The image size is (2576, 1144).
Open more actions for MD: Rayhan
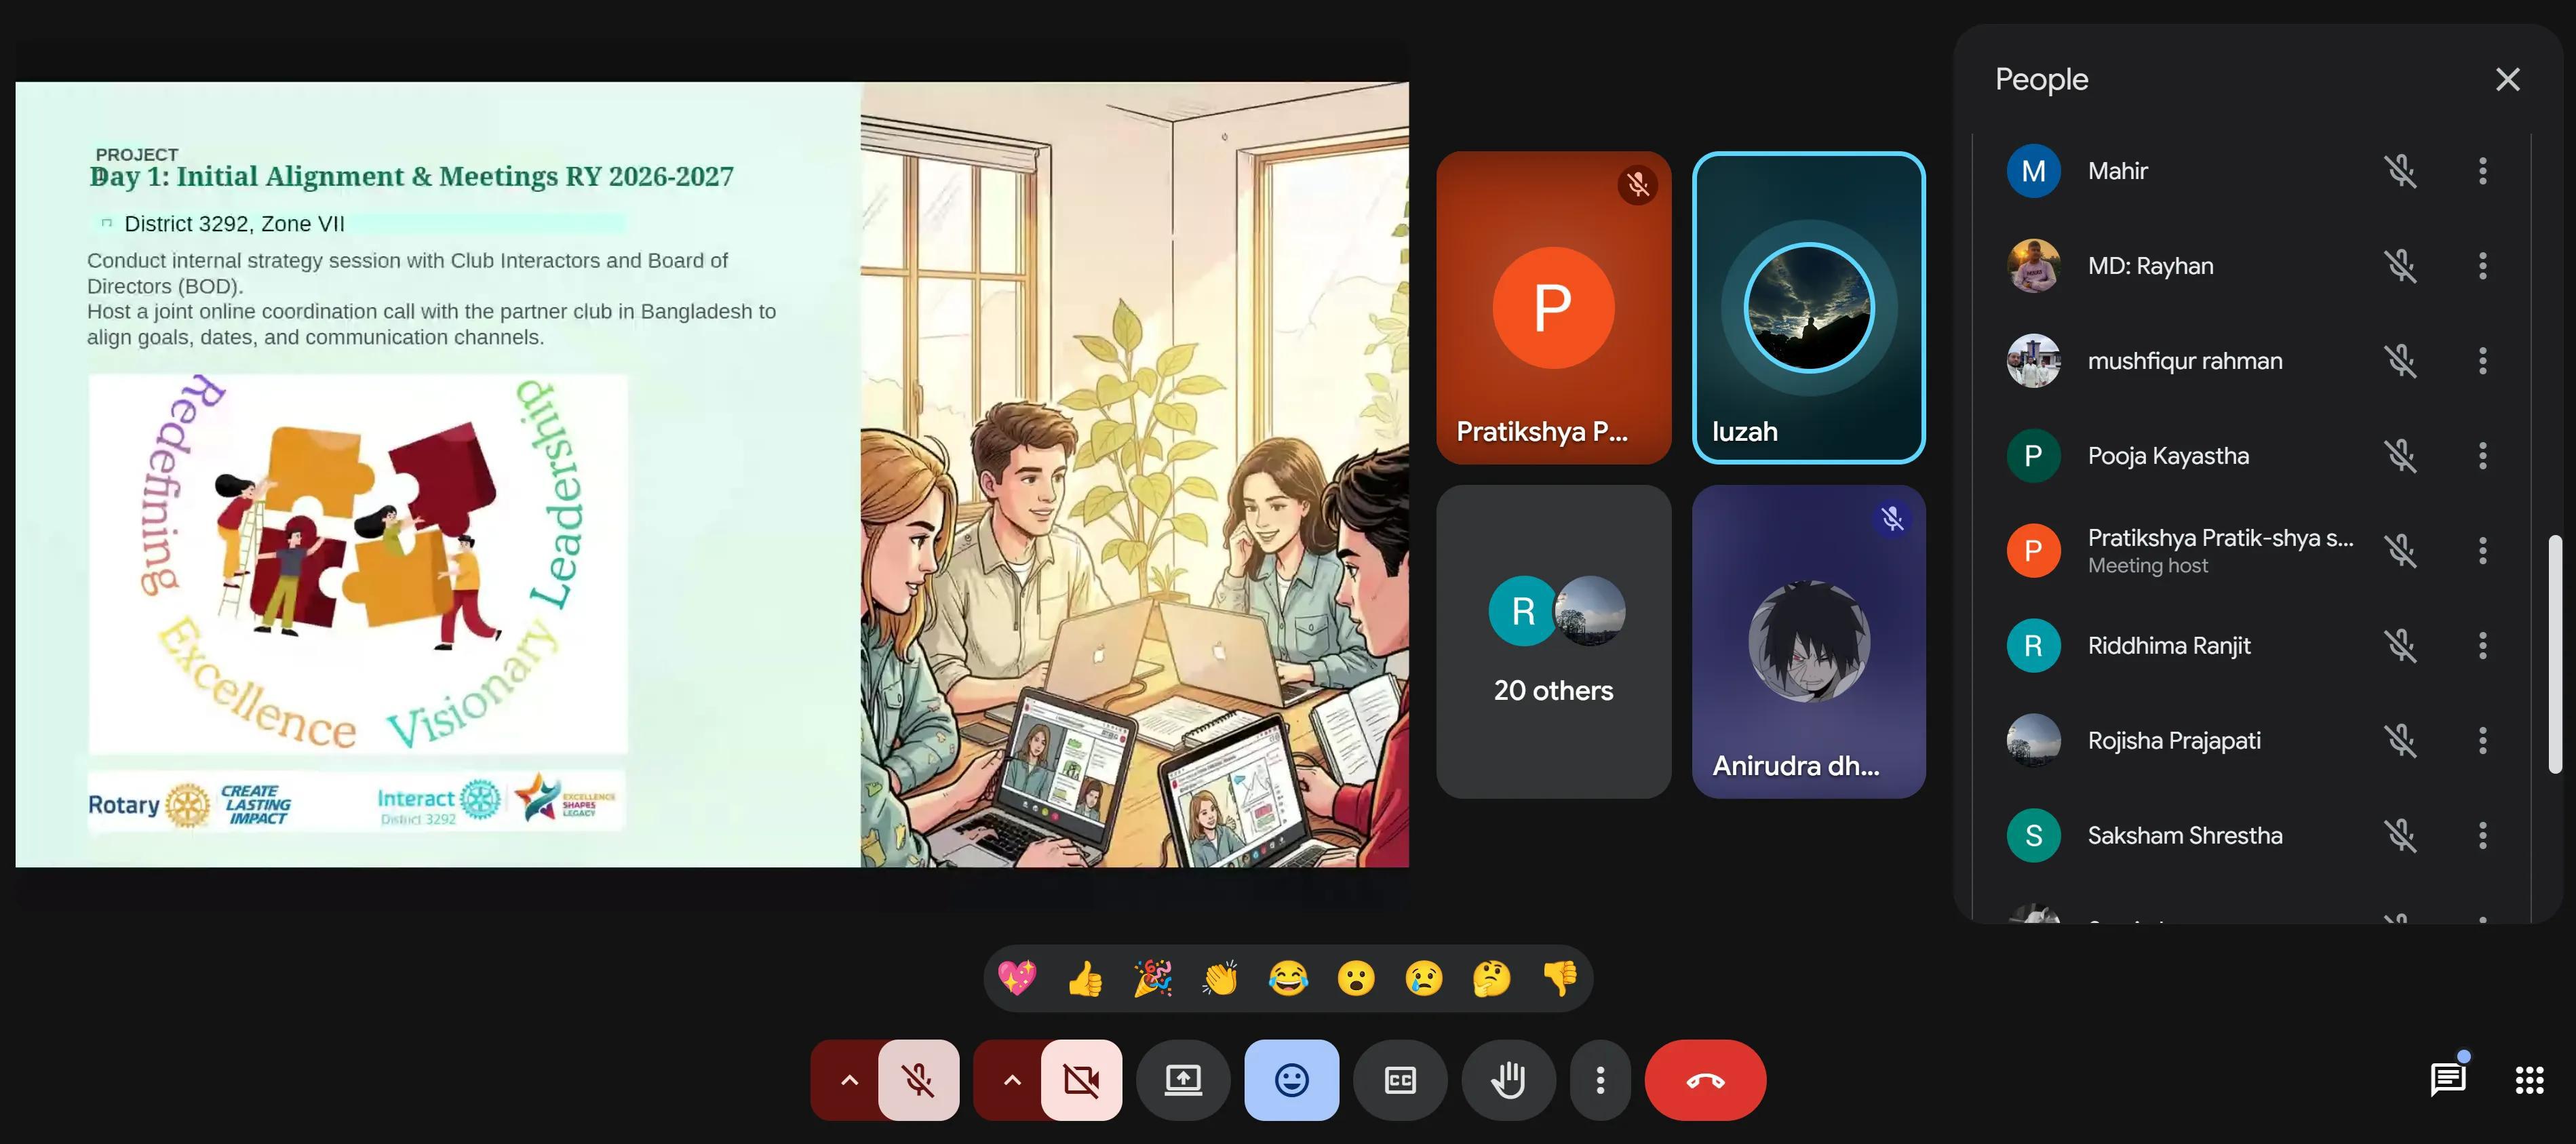point(2482,266)
